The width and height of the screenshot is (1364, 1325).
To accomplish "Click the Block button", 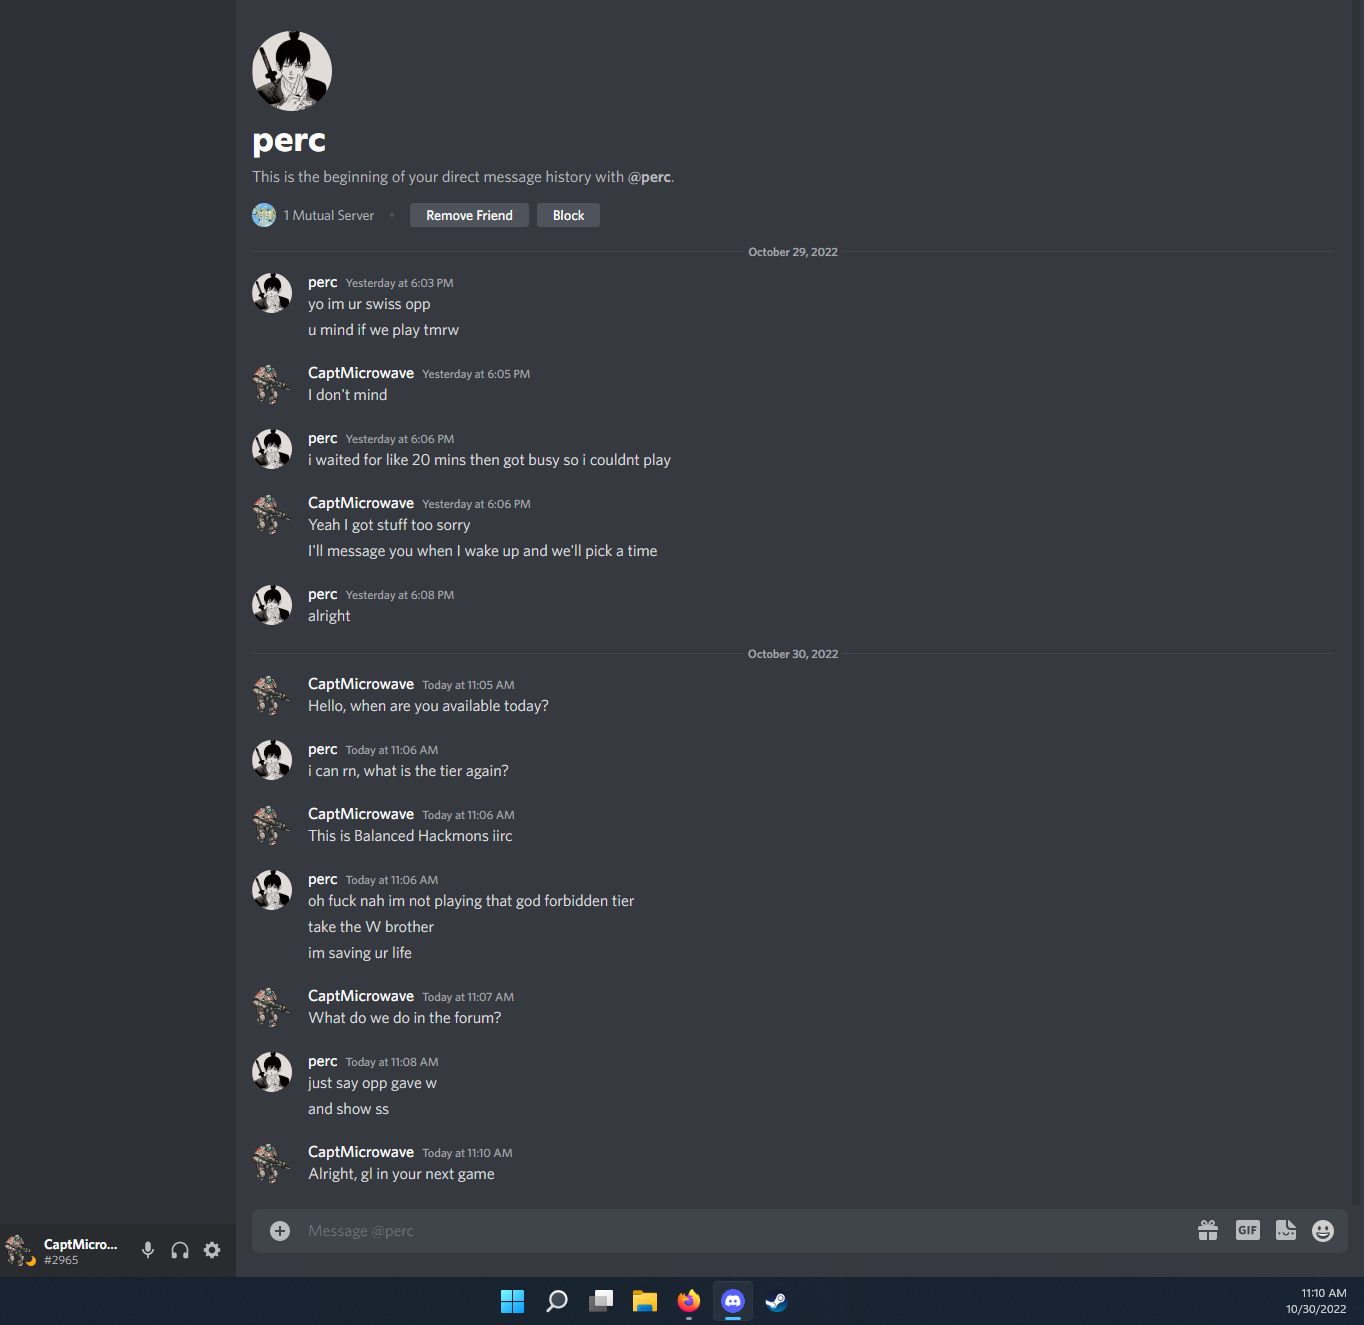I will coord(568,215).
